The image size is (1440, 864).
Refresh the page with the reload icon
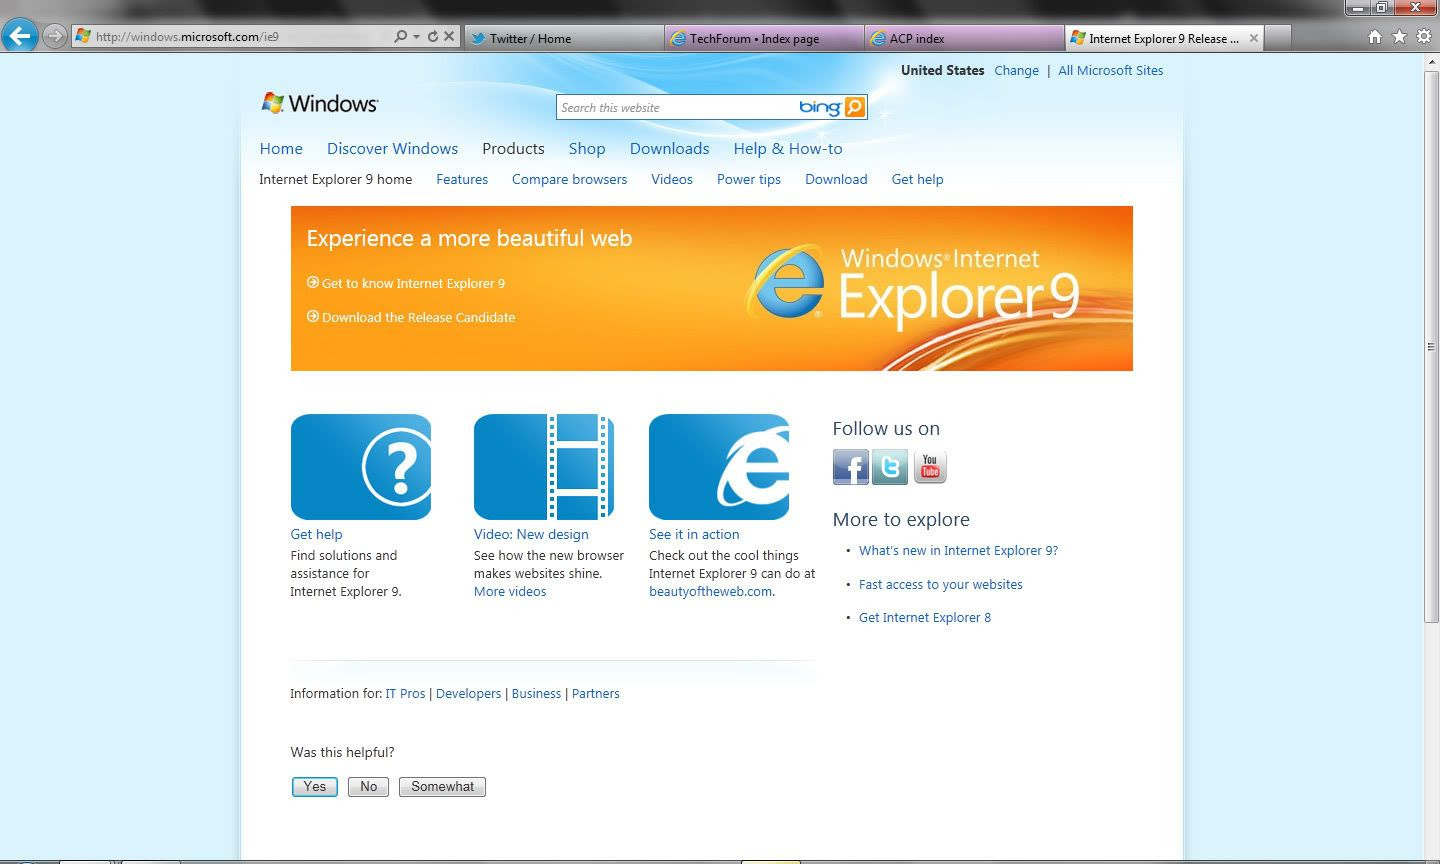[x=432, y=36]
